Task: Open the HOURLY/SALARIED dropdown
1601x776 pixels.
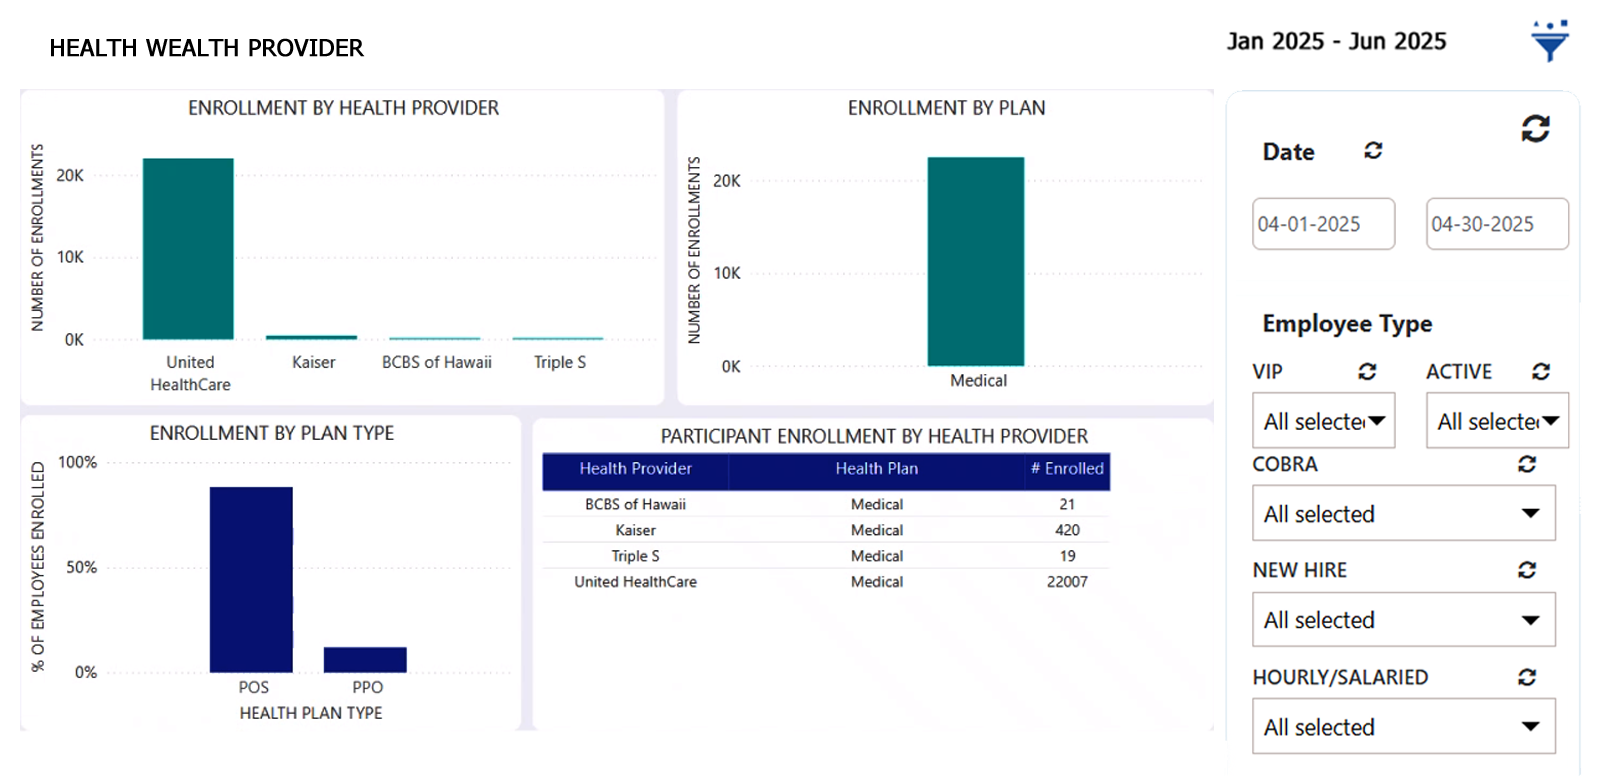Action: pos(1403,727)
